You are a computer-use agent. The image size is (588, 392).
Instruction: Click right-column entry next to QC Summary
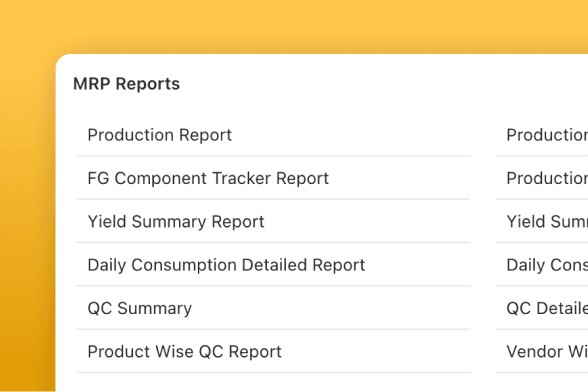coord(547,308)
